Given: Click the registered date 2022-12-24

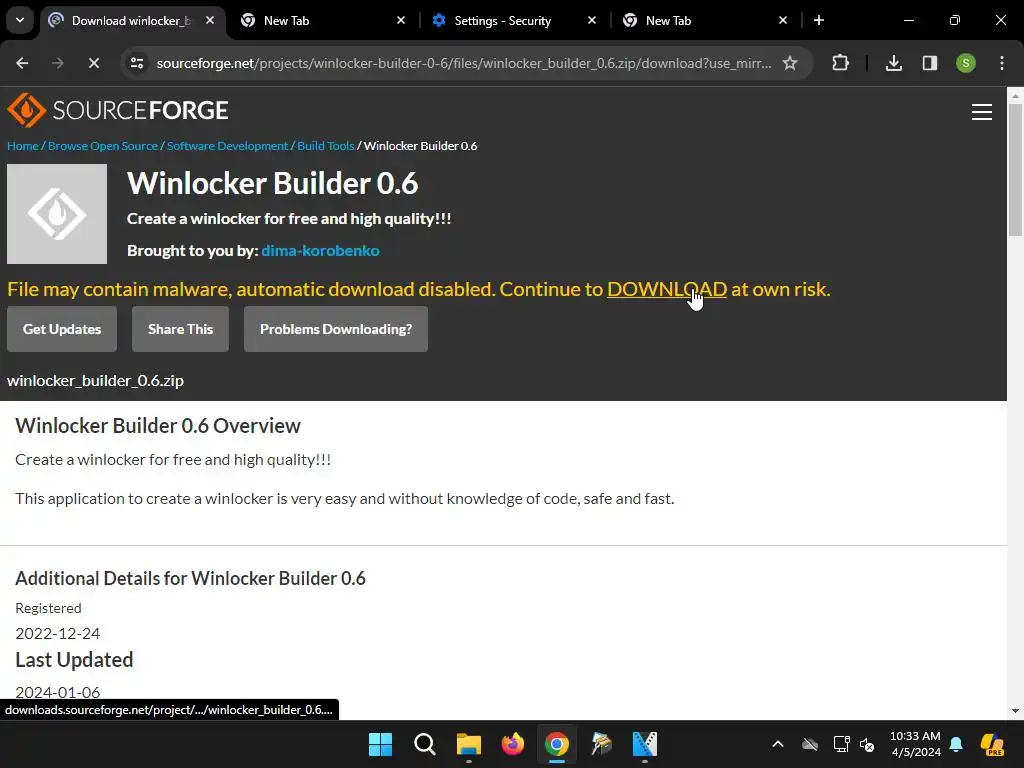Looking at the screenshot, I should [57, 633].
